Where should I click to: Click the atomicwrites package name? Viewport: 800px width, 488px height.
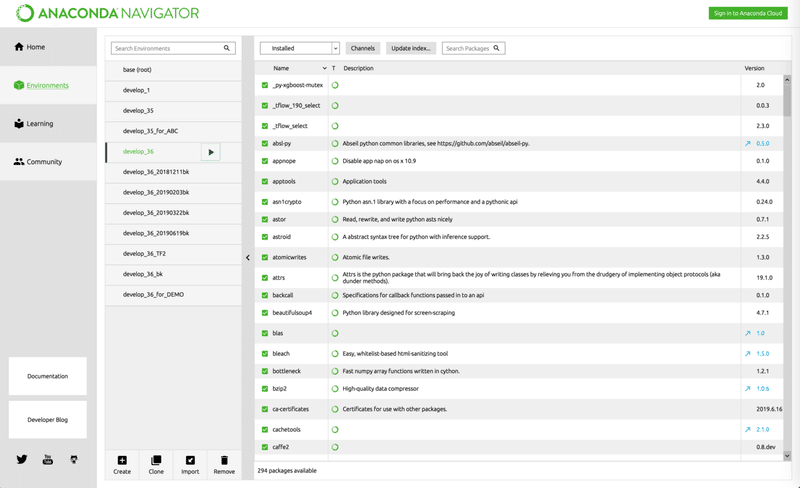(x=289, y=257)
